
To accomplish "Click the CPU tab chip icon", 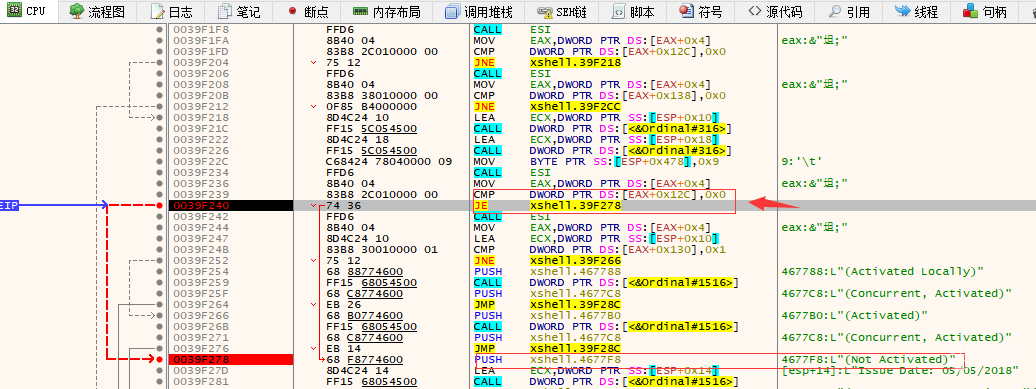I will coord(14,11).
